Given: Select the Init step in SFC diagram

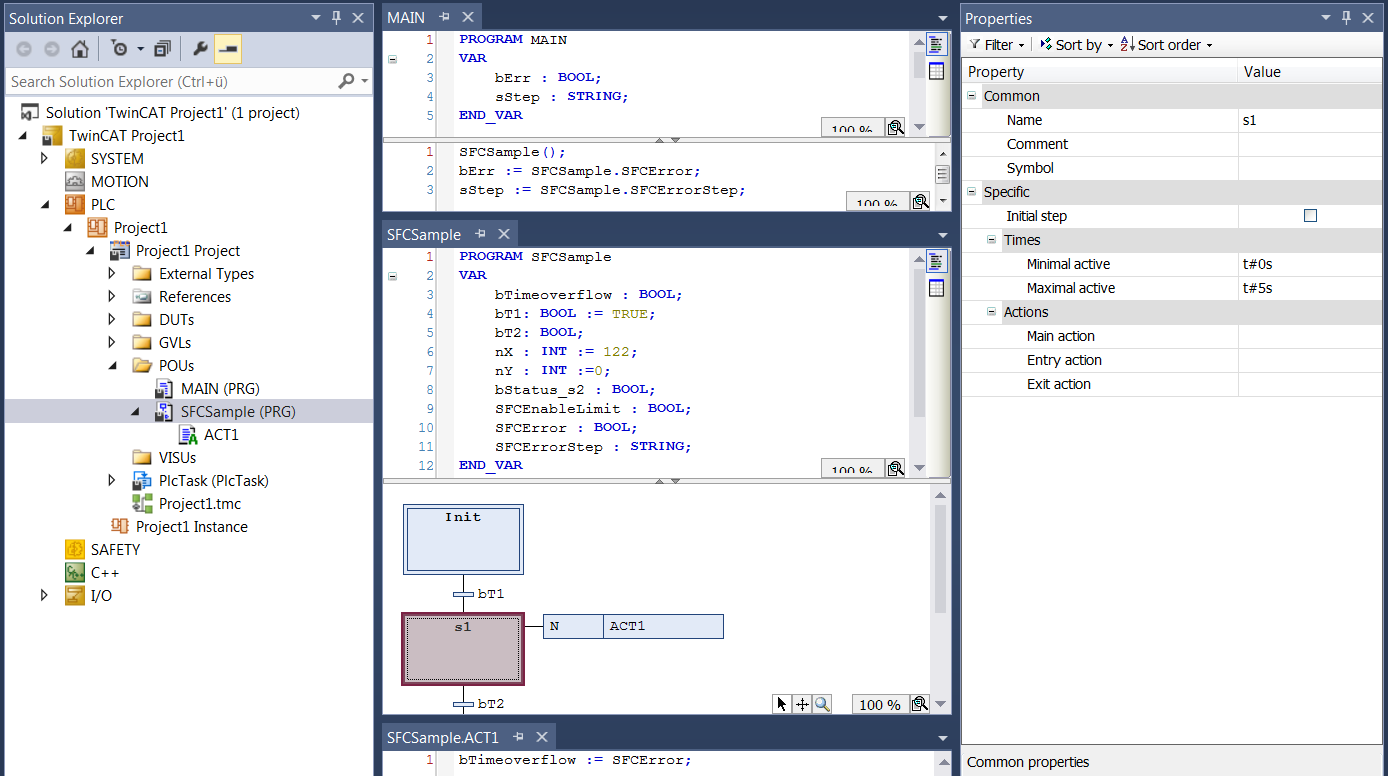Looking at the screenshot, I should (463, 539).
